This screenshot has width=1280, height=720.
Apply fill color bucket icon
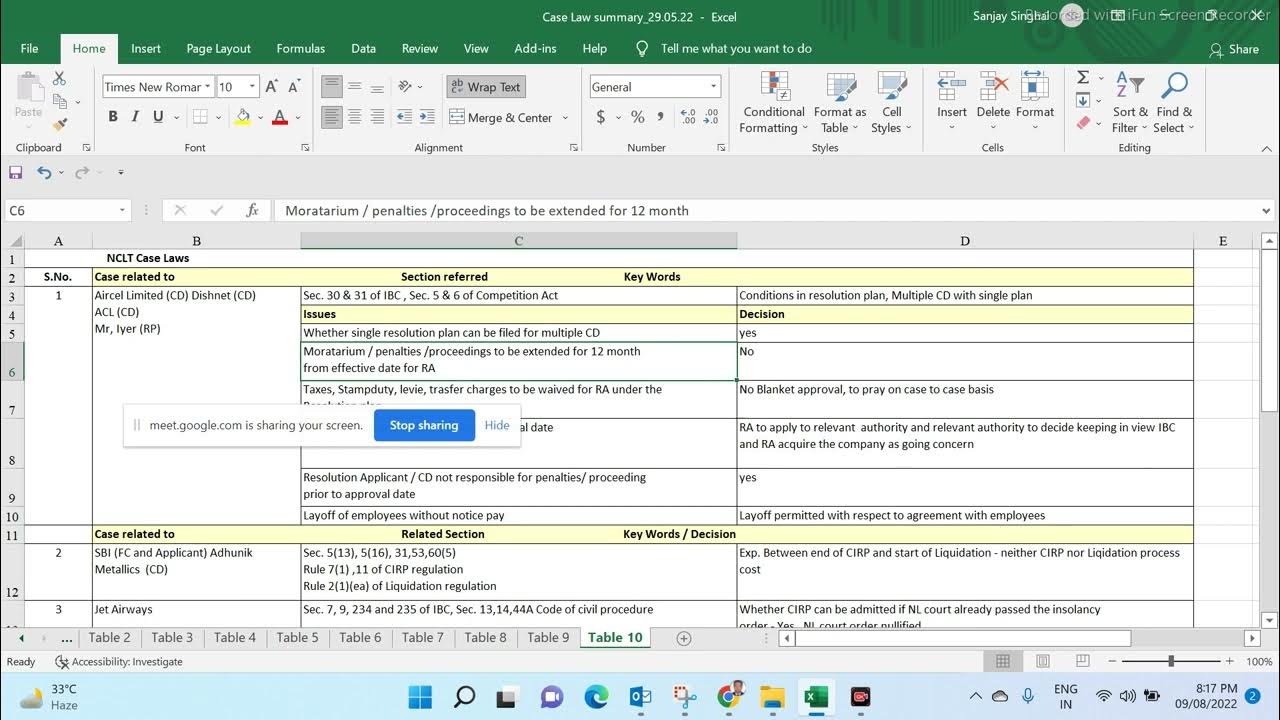click(242, 117)
